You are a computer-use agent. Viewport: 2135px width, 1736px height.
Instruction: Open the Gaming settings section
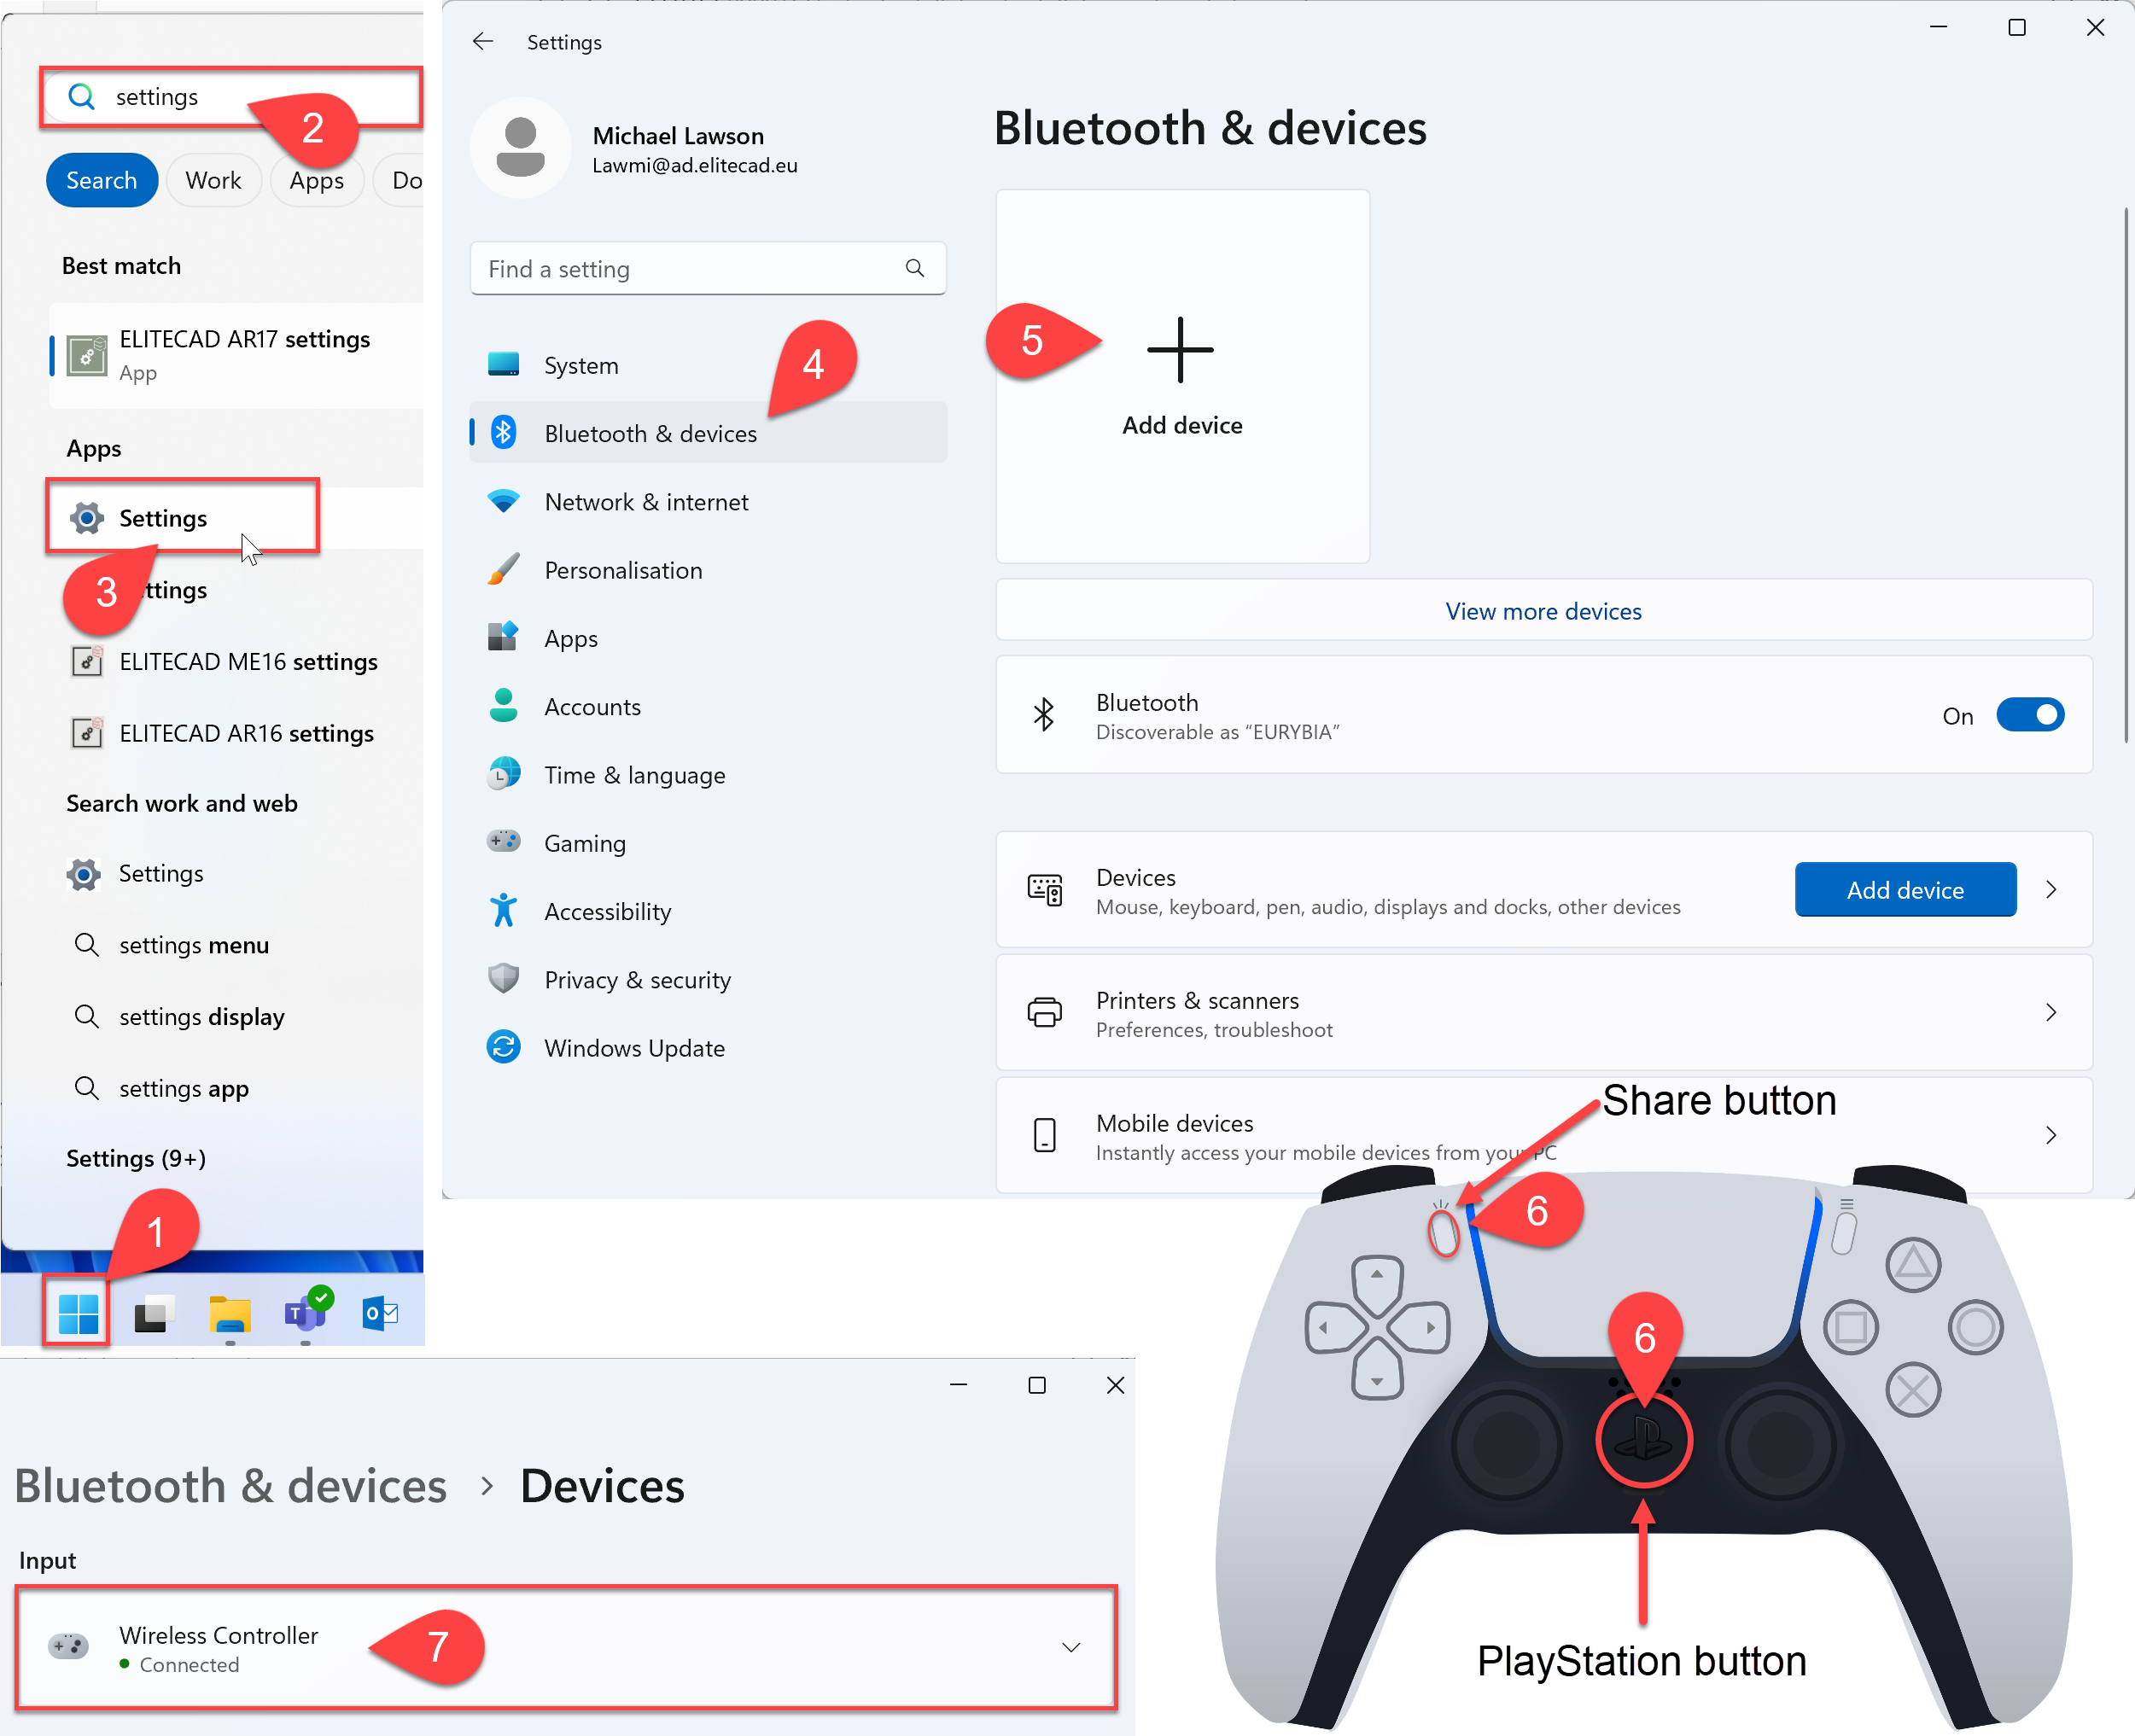coord(585,842)
